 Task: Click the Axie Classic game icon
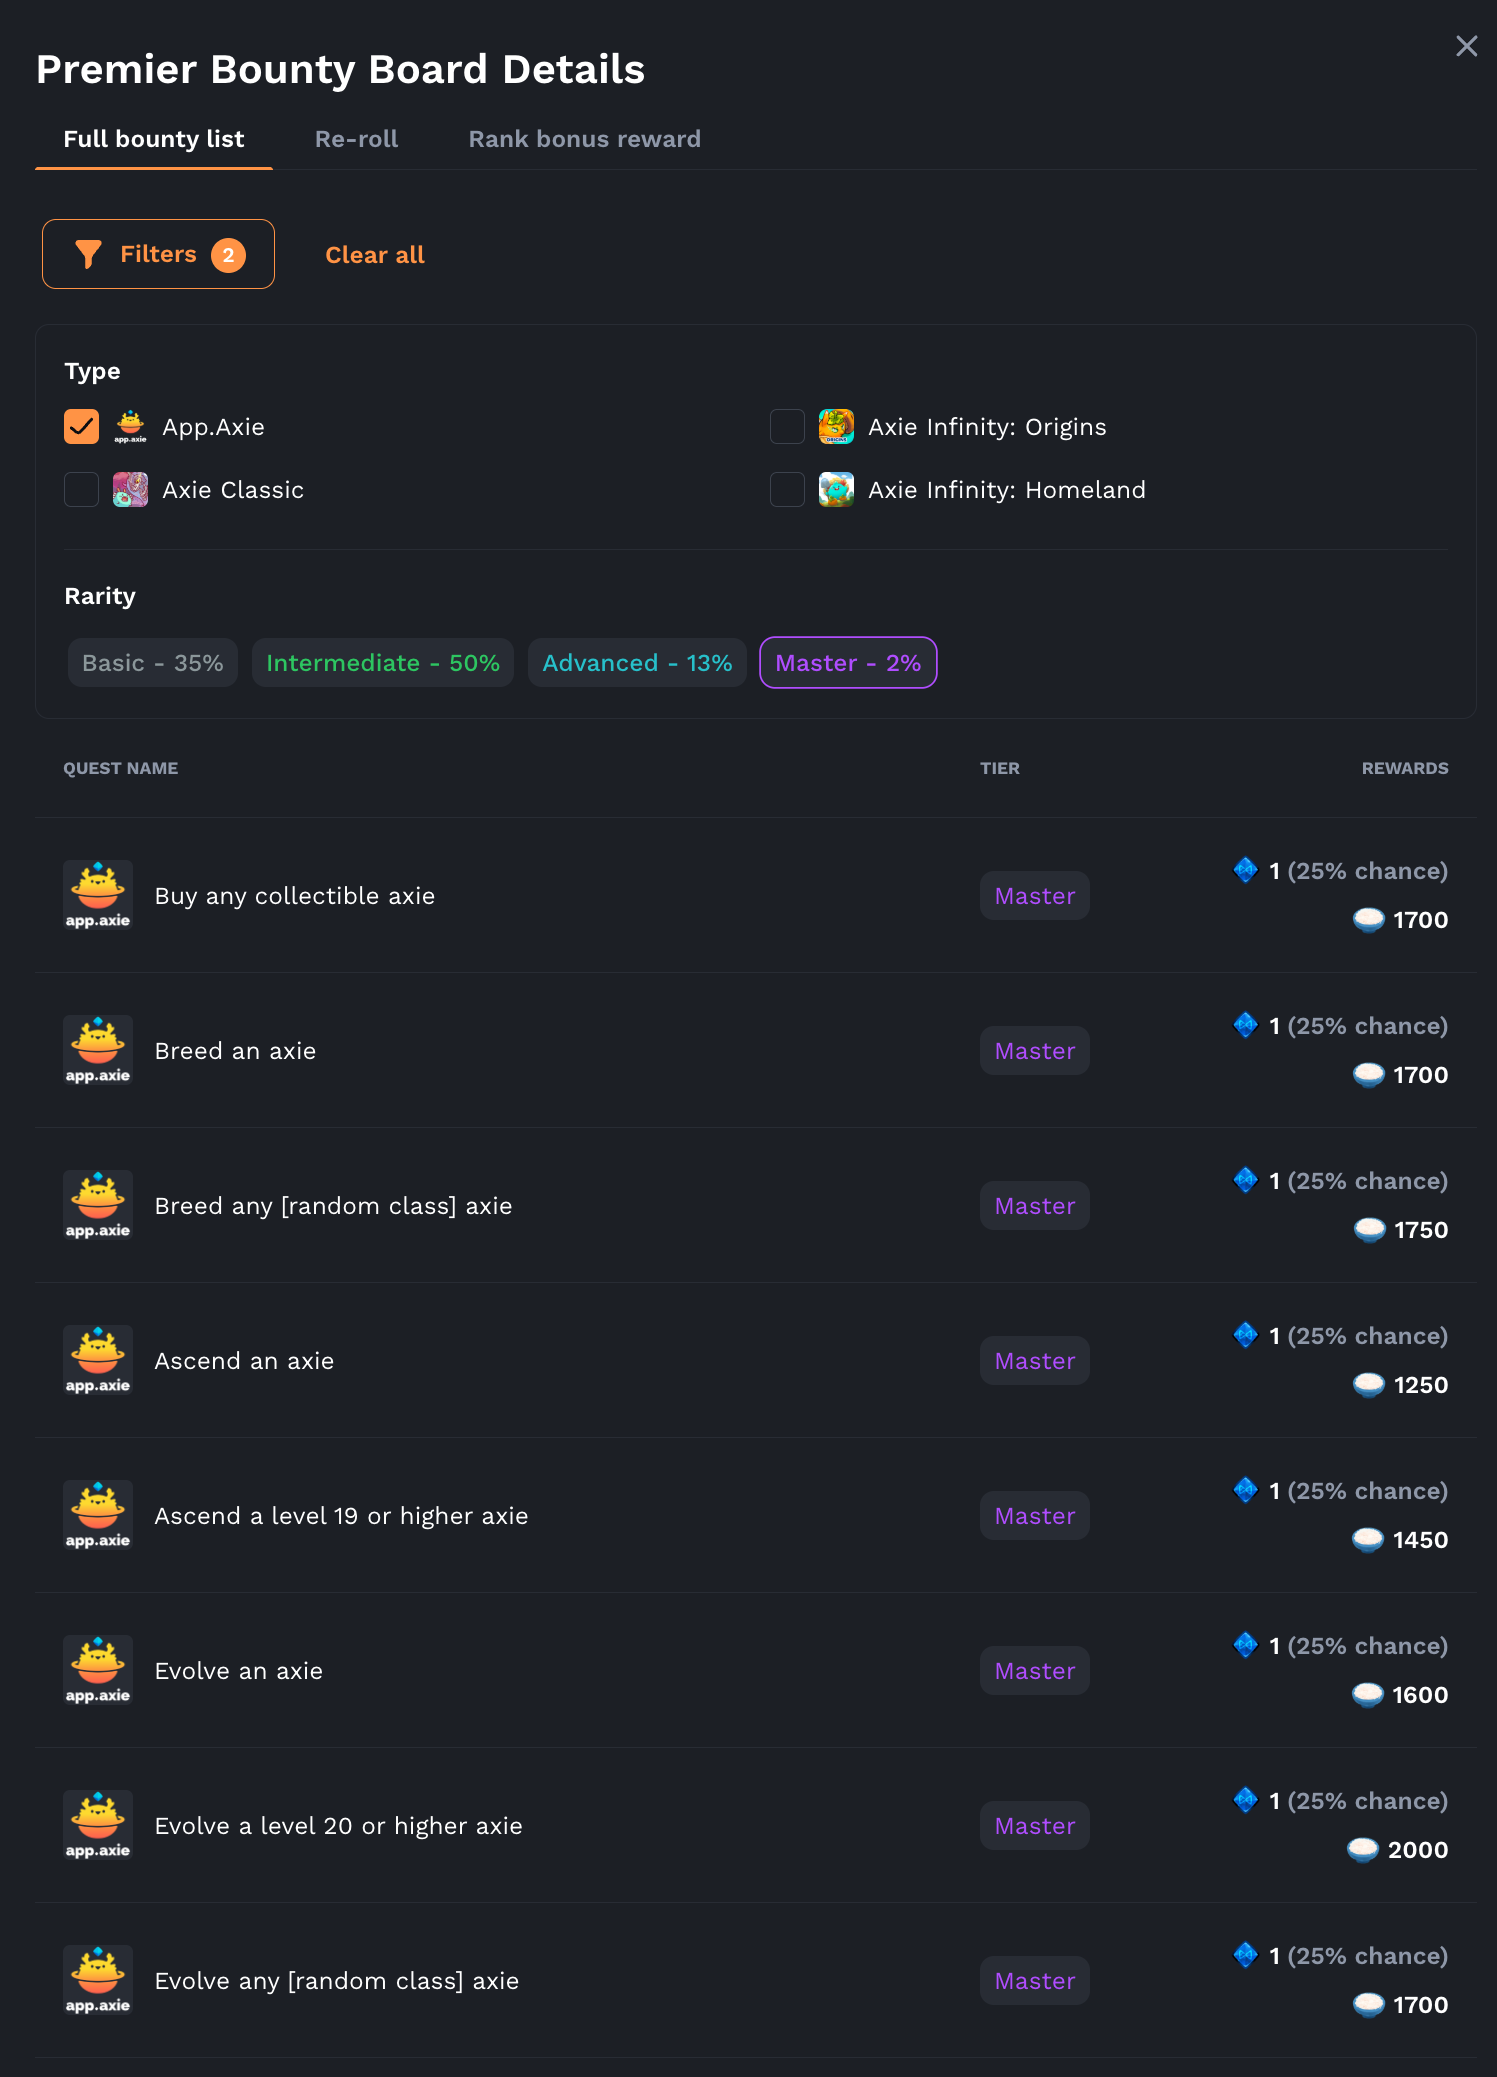[129, 489]
